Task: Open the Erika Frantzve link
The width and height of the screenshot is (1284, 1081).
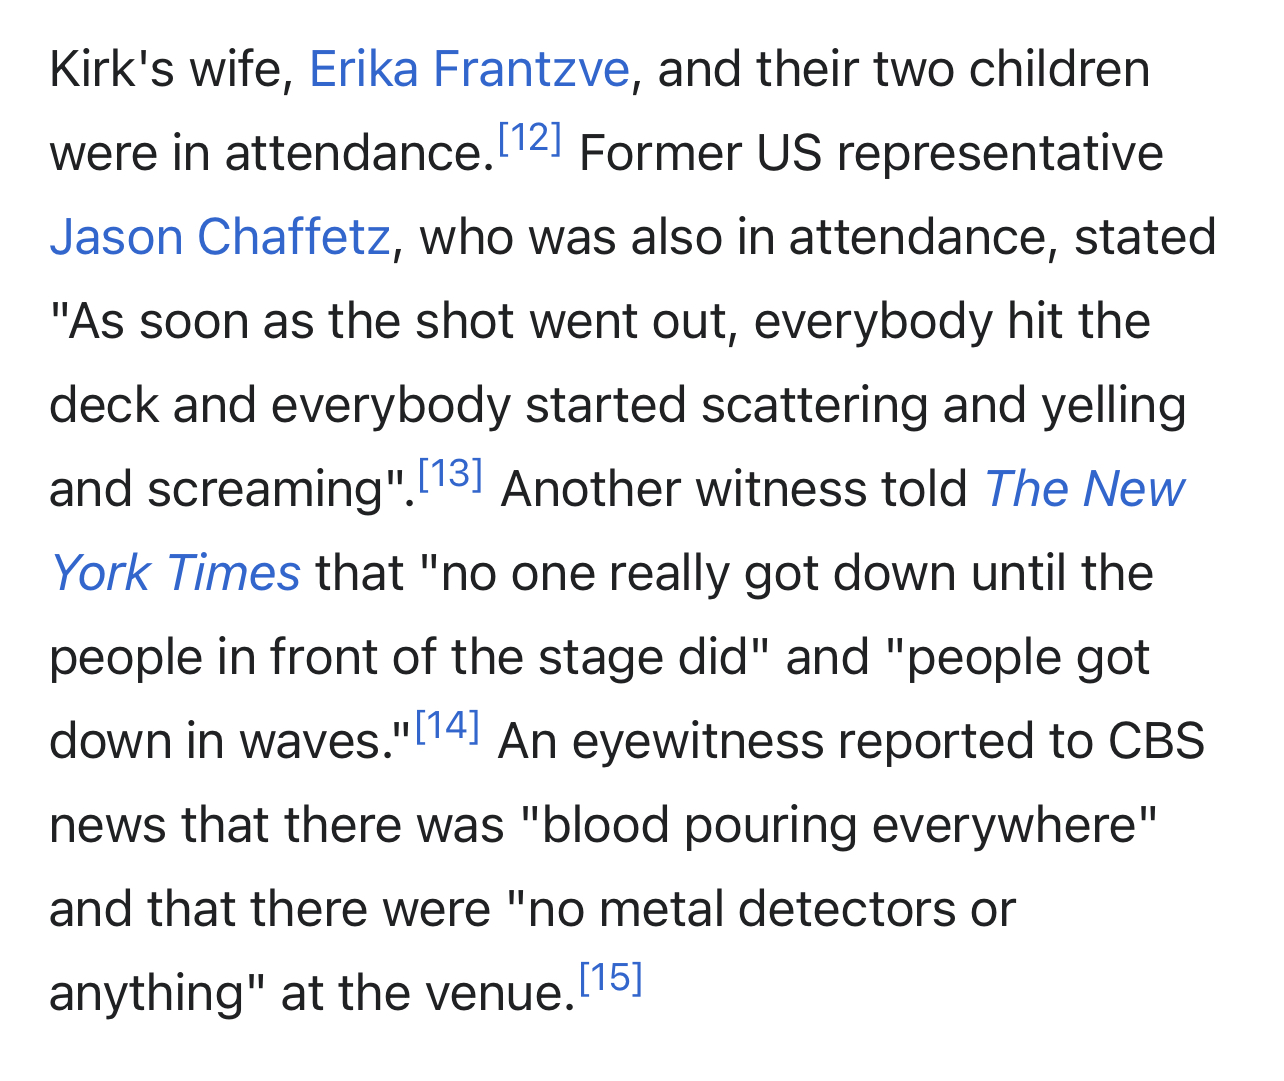Action: click(469, 69)
